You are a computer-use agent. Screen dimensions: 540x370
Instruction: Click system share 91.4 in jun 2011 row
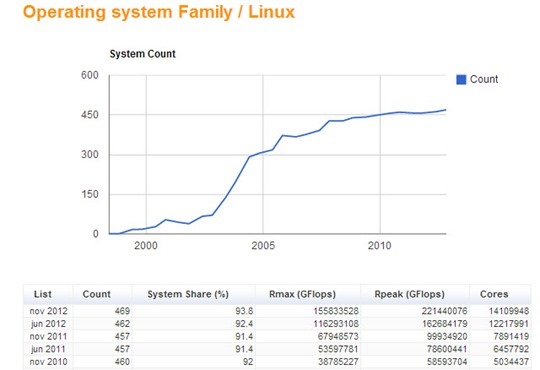coord(244,349)
